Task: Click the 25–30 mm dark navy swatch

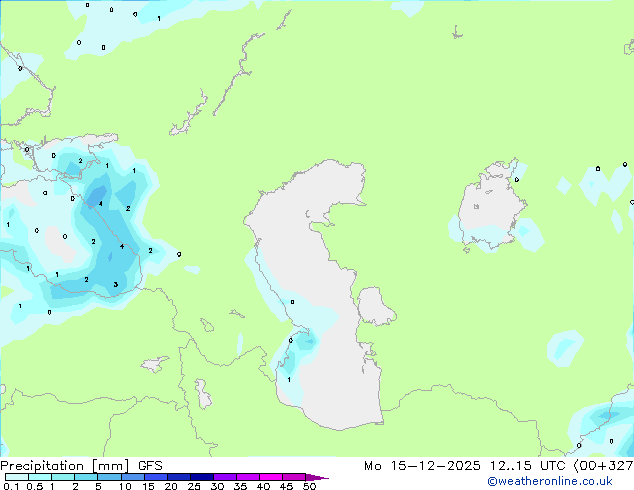Action: [202, 477]
